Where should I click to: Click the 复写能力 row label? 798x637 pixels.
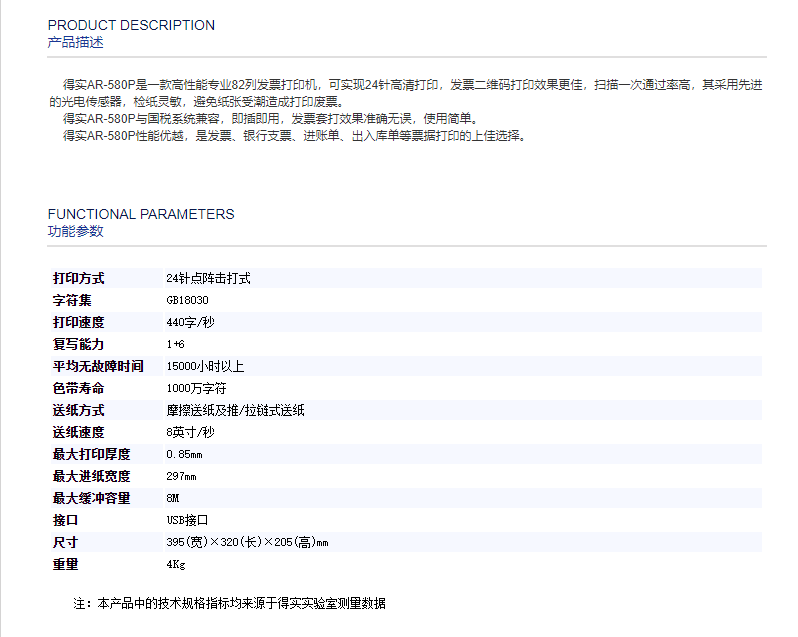pyautogui.click(x=78, y=344)
